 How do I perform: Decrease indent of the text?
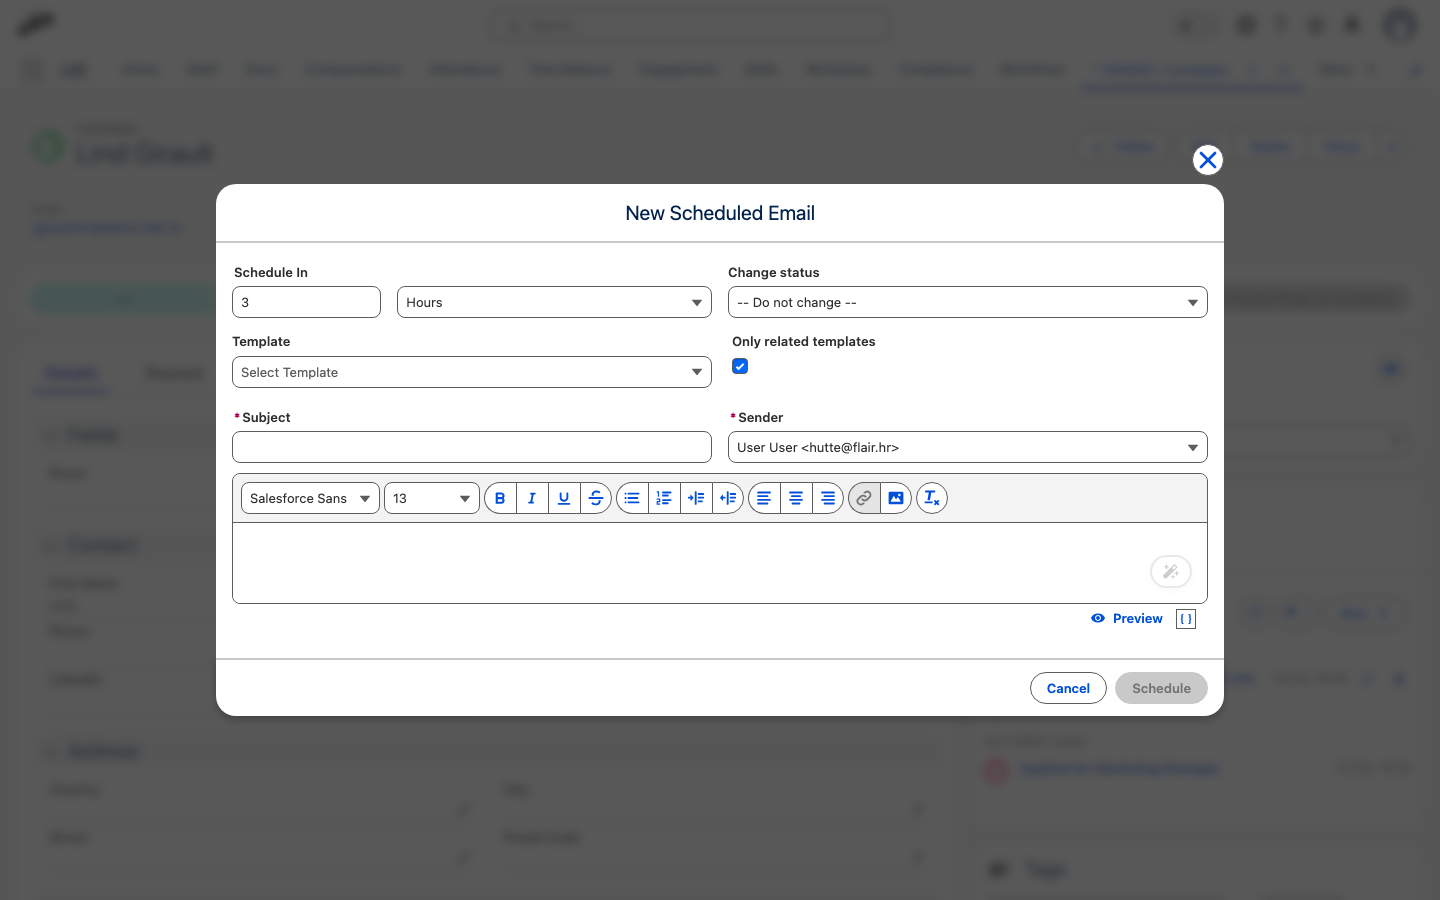[728, 498]
